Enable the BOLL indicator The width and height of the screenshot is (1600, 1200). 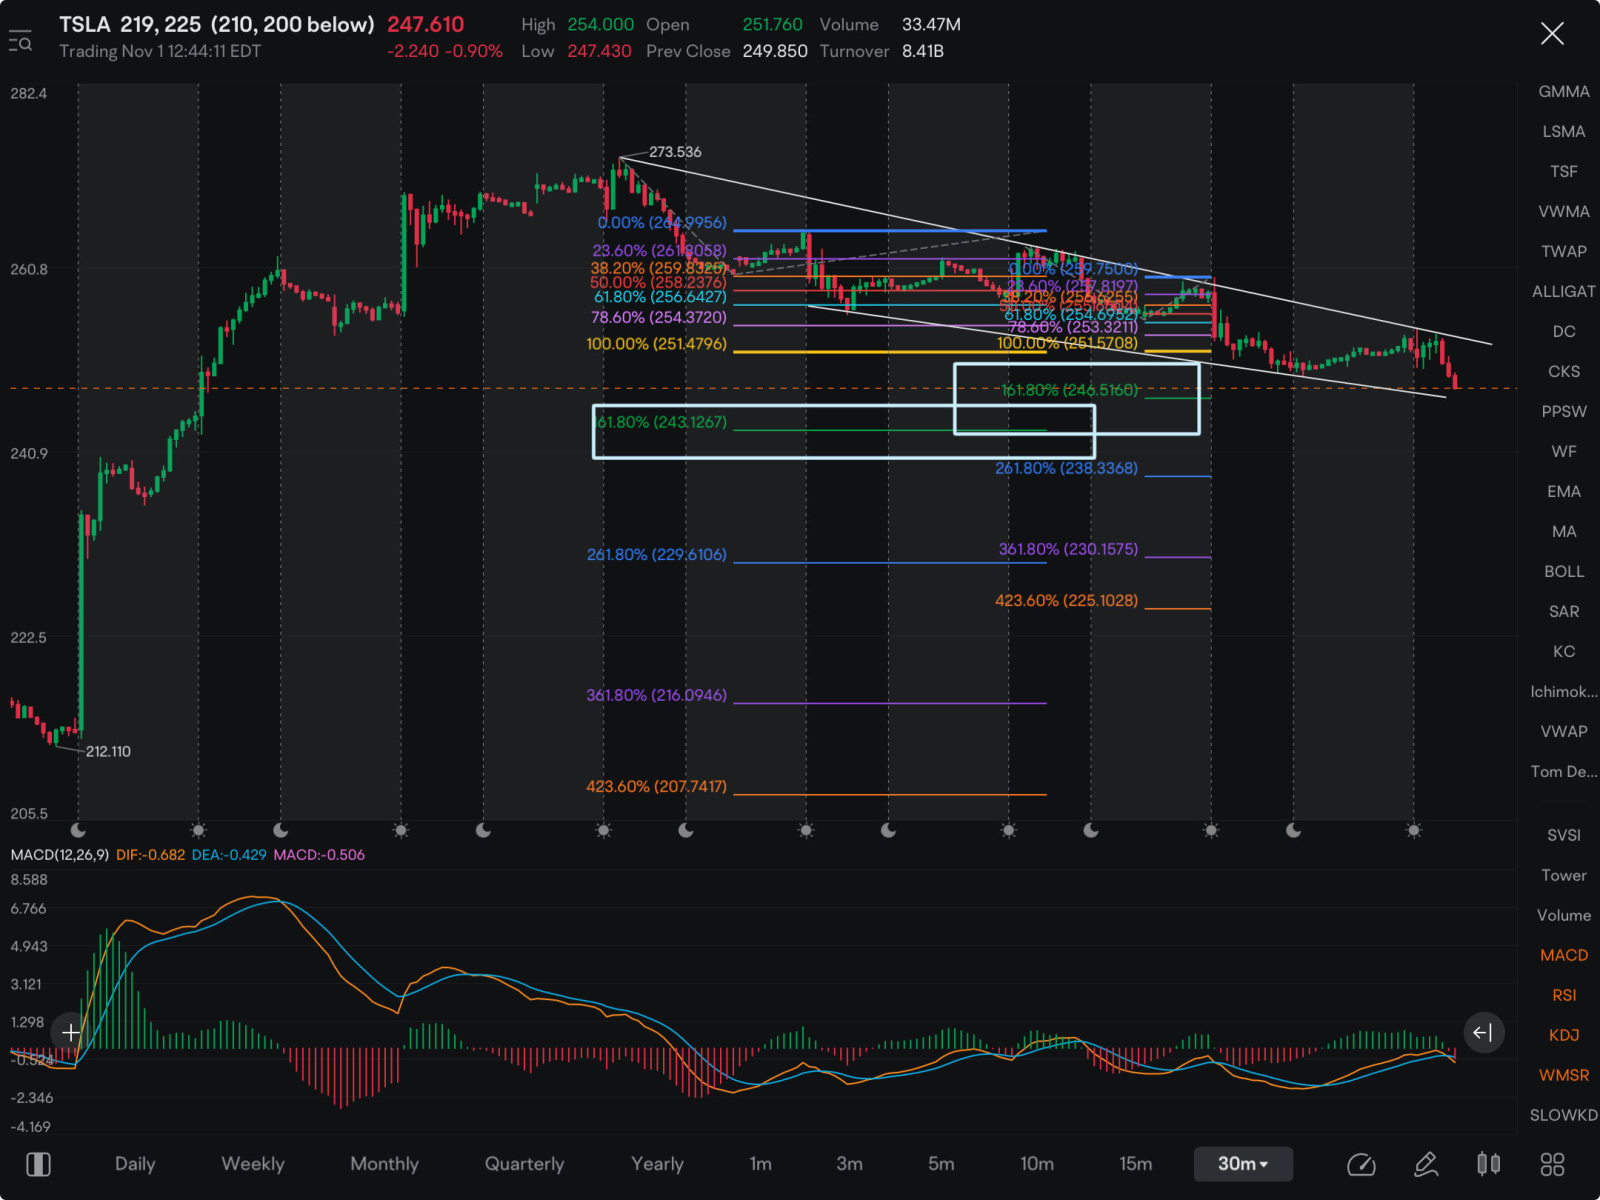point(1564,572)
